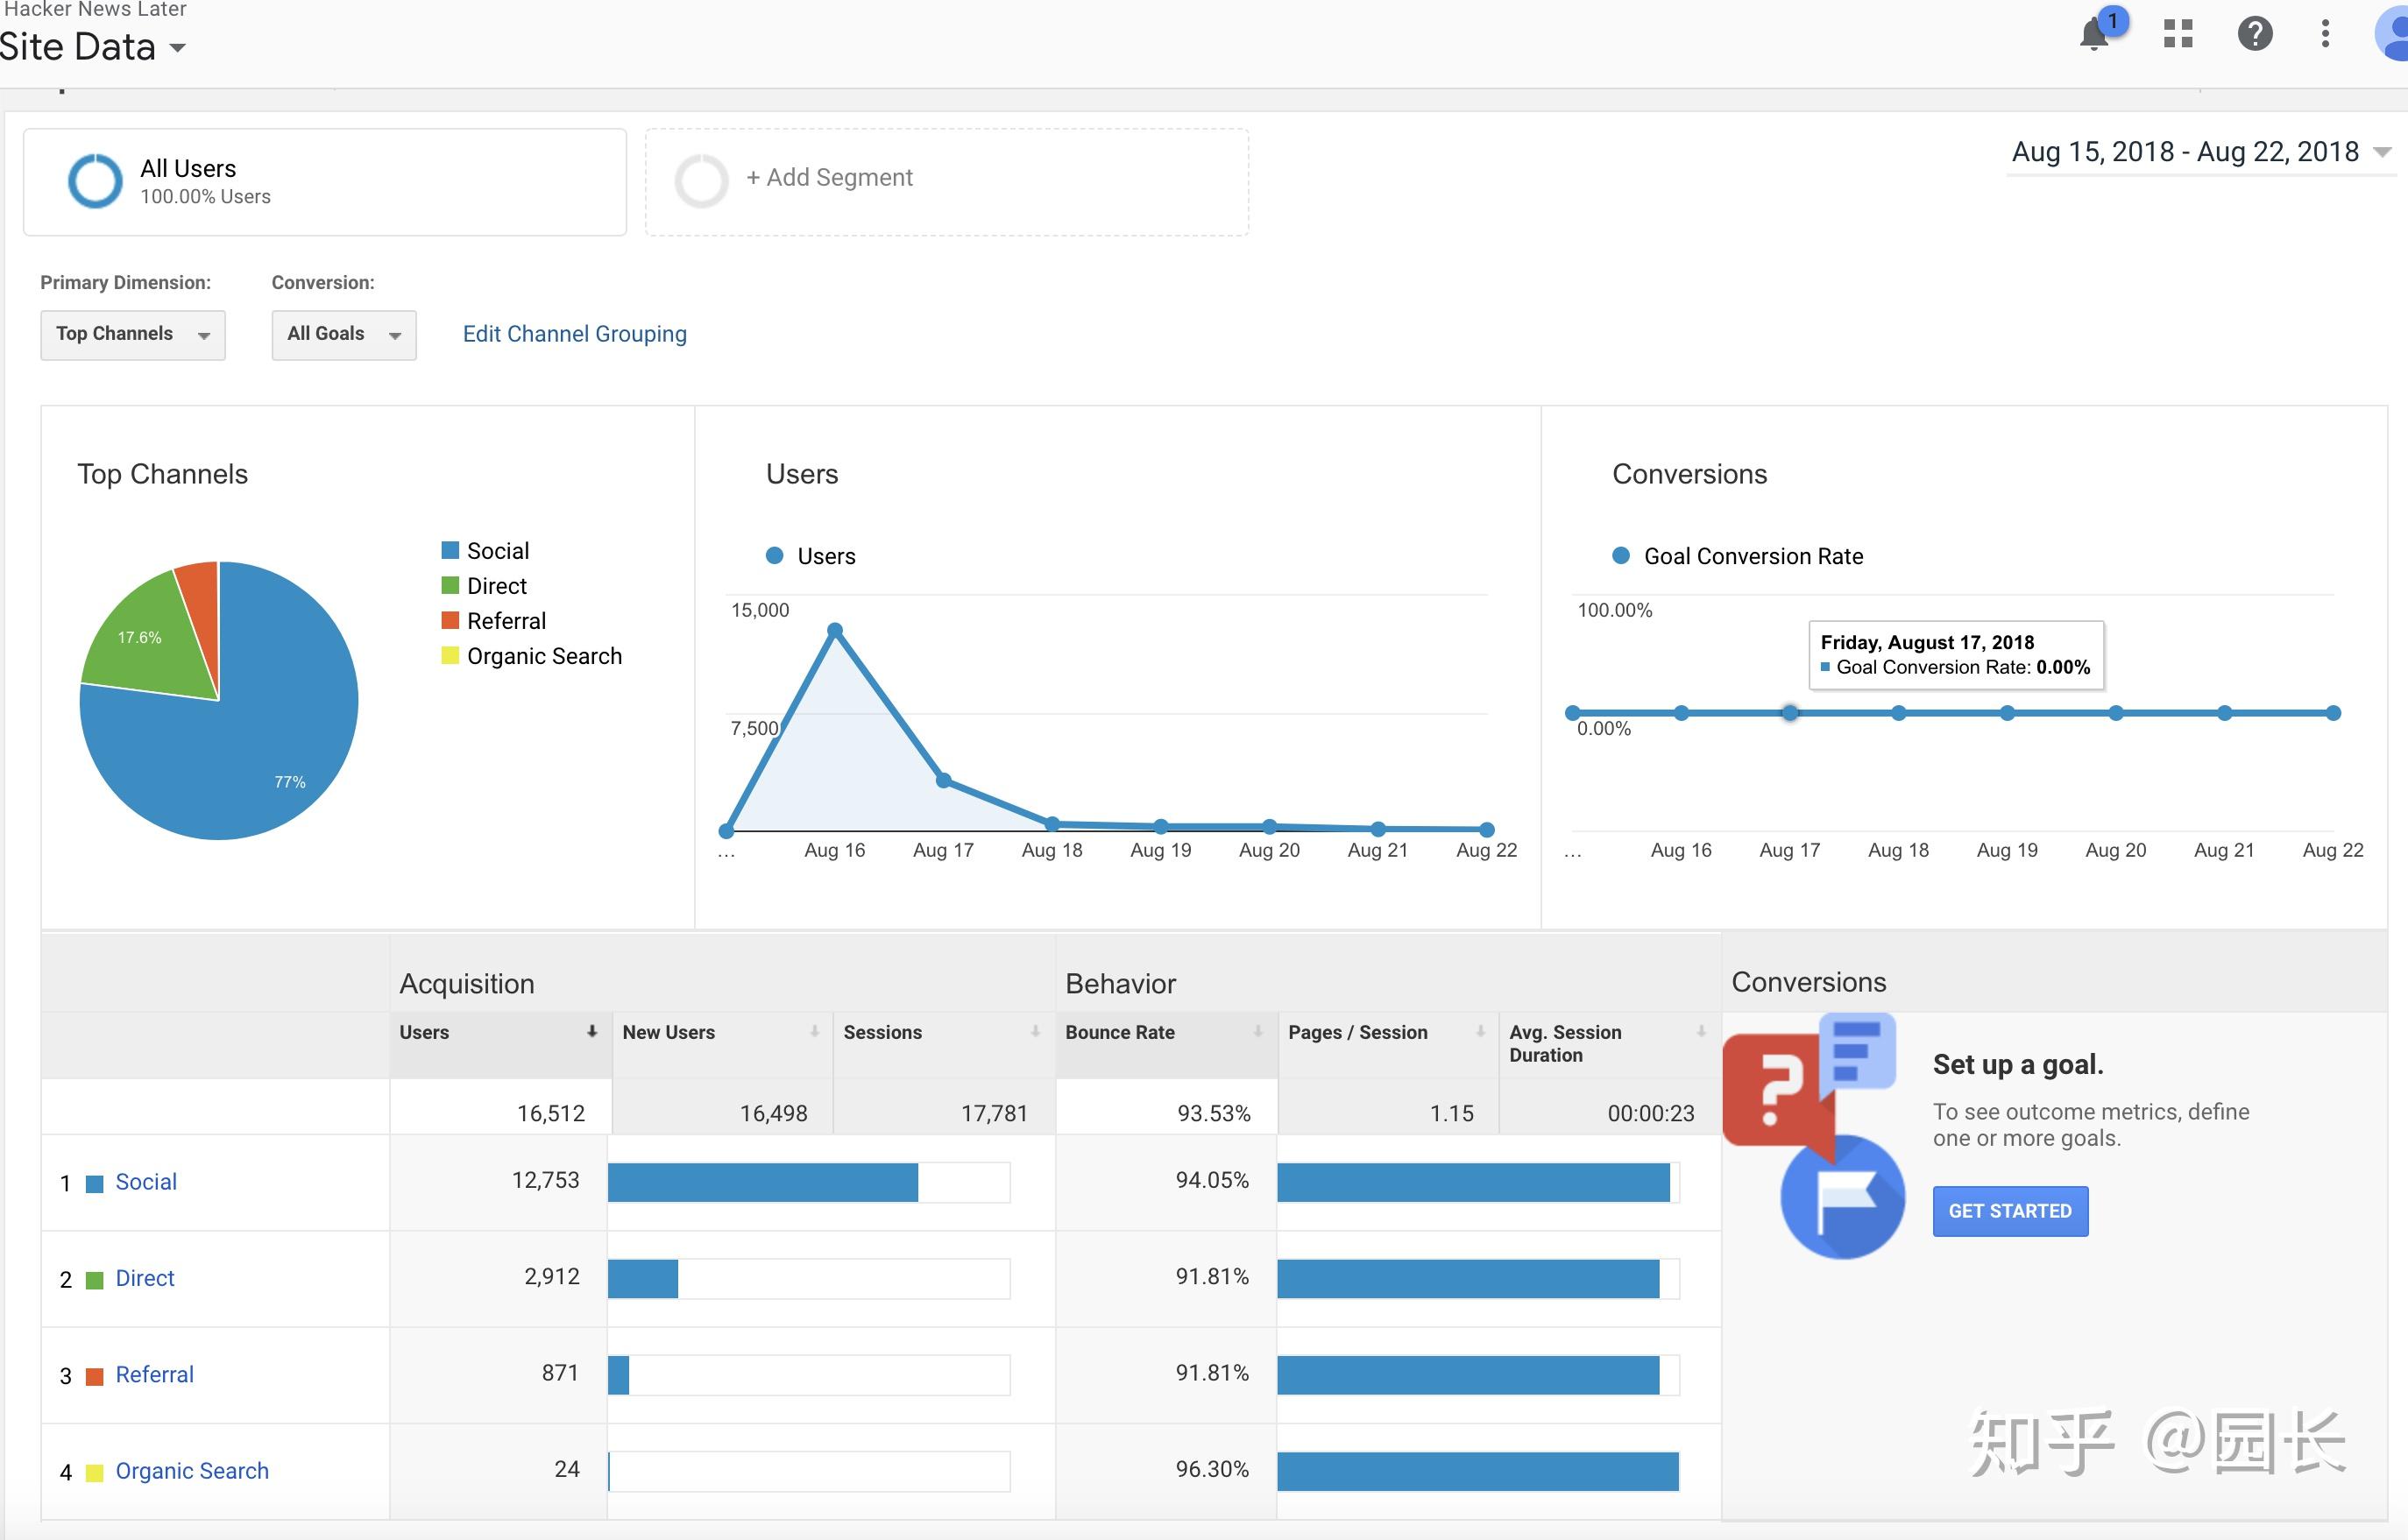This screenshot has width=2408, height=1540.
Task: Click Edit Channel Grouping link
Action: tap(575, 334)
